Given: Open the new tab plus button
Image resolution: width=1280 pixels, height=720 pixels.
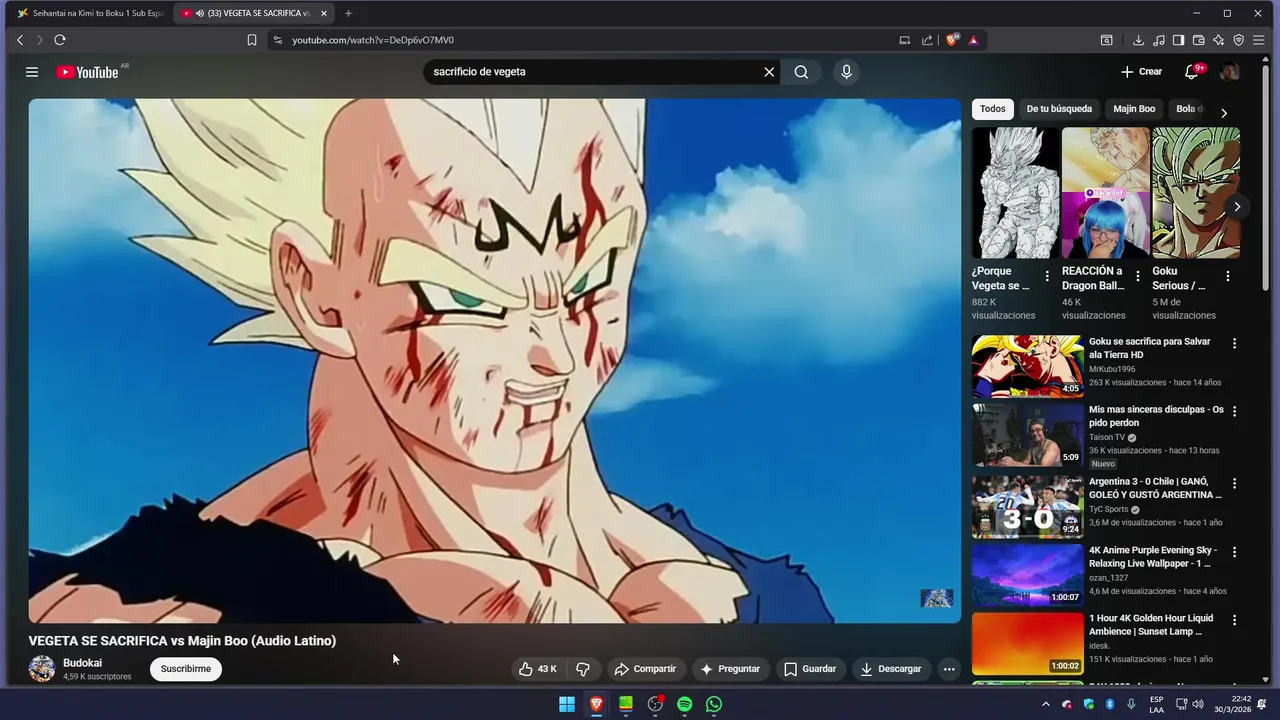Looking at the screenshot, I should 348,13.
